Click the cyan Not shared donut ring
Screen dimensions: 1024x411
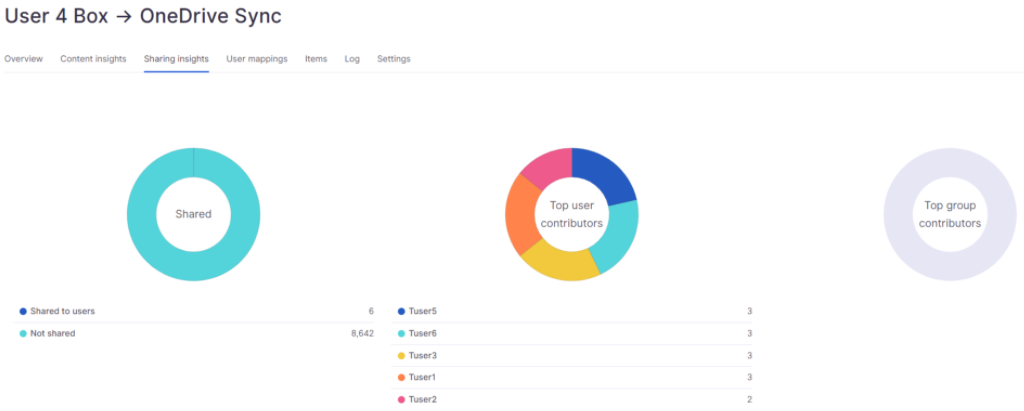[x=144, y=214]
